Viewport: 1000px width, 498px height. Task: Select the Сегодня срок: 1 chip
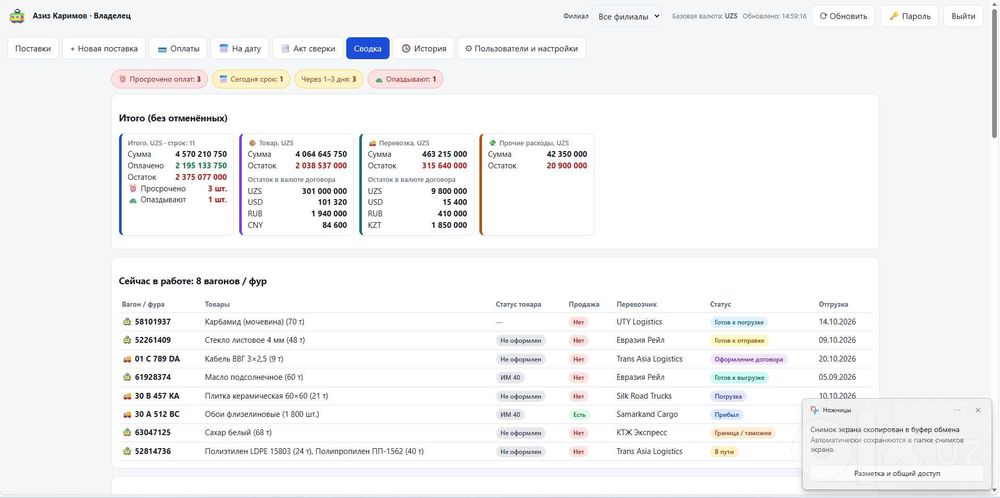click(x=251, y=79)
